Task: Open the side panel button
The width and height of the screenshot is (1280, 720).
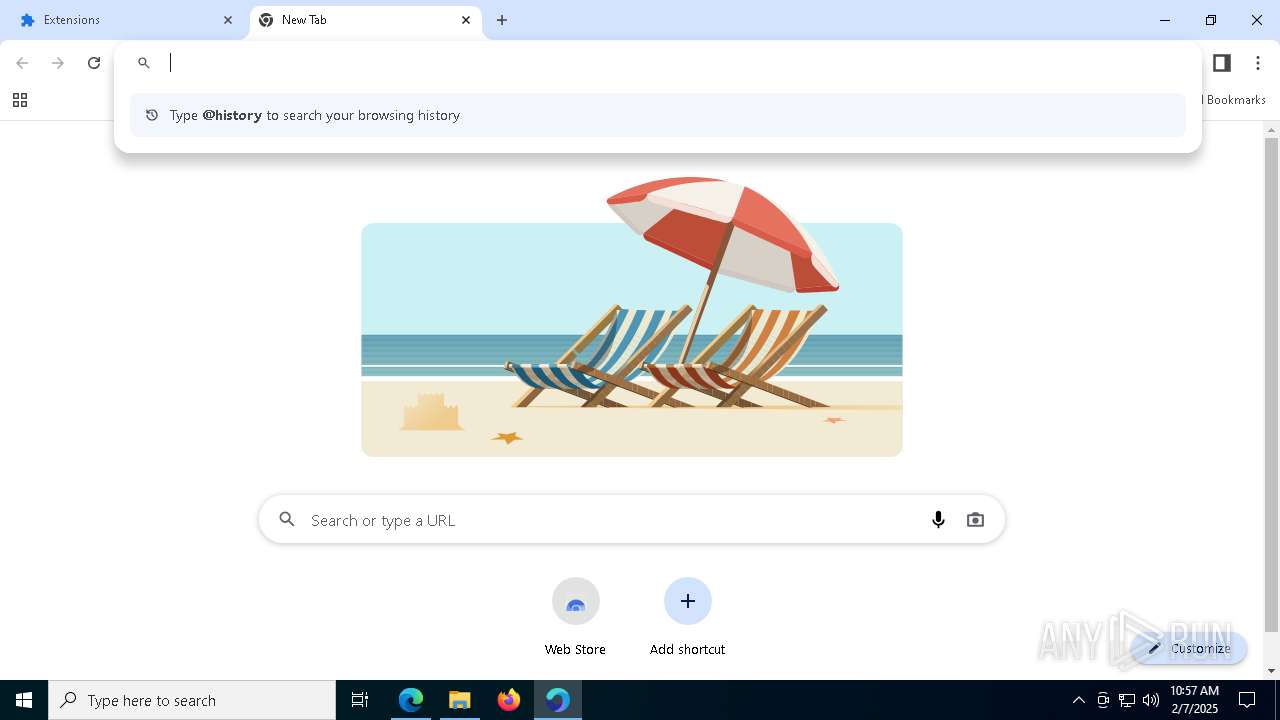Action: (1221, 63)
